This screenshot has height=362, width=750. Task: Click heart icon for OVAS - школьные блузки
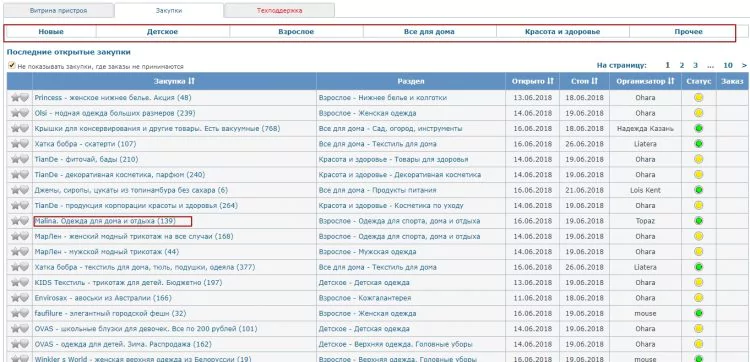click(24, 329)
